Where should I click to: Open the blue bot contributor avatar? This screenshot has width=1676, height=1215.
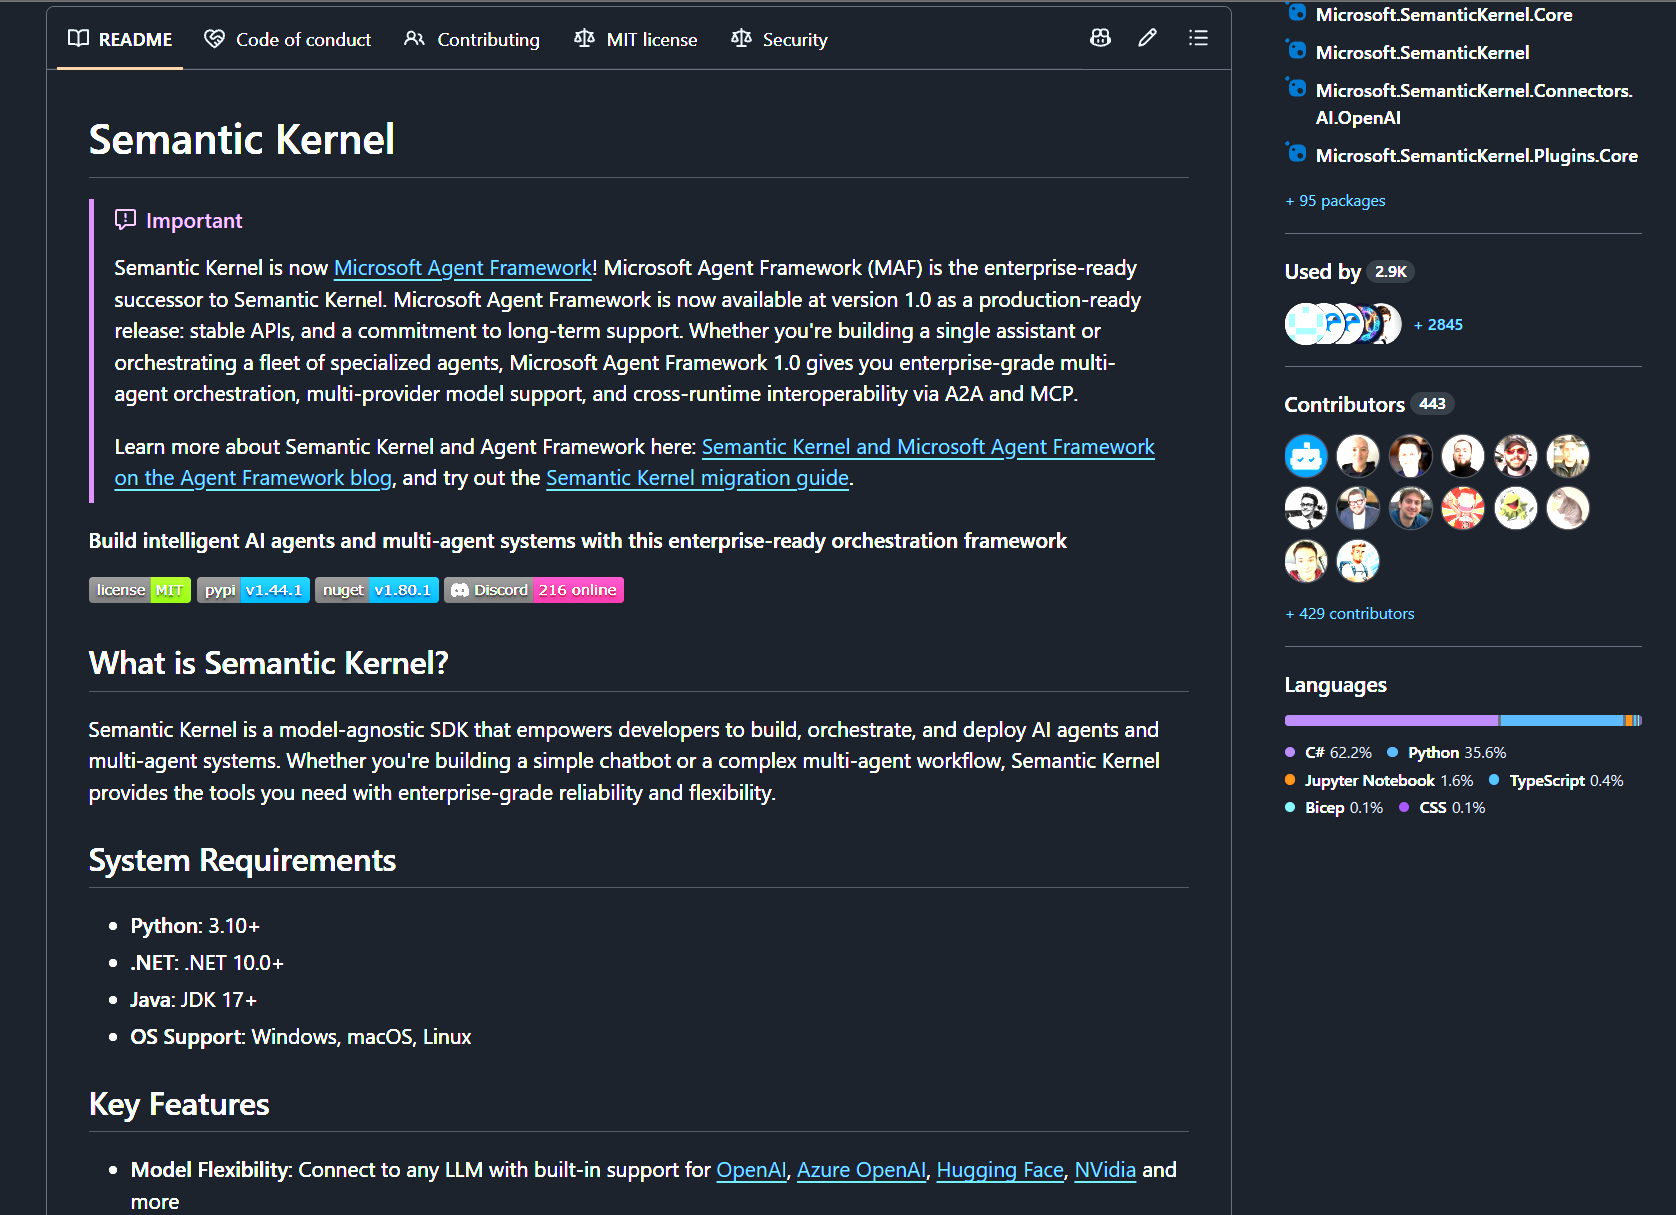click(x=1306, y=456)
